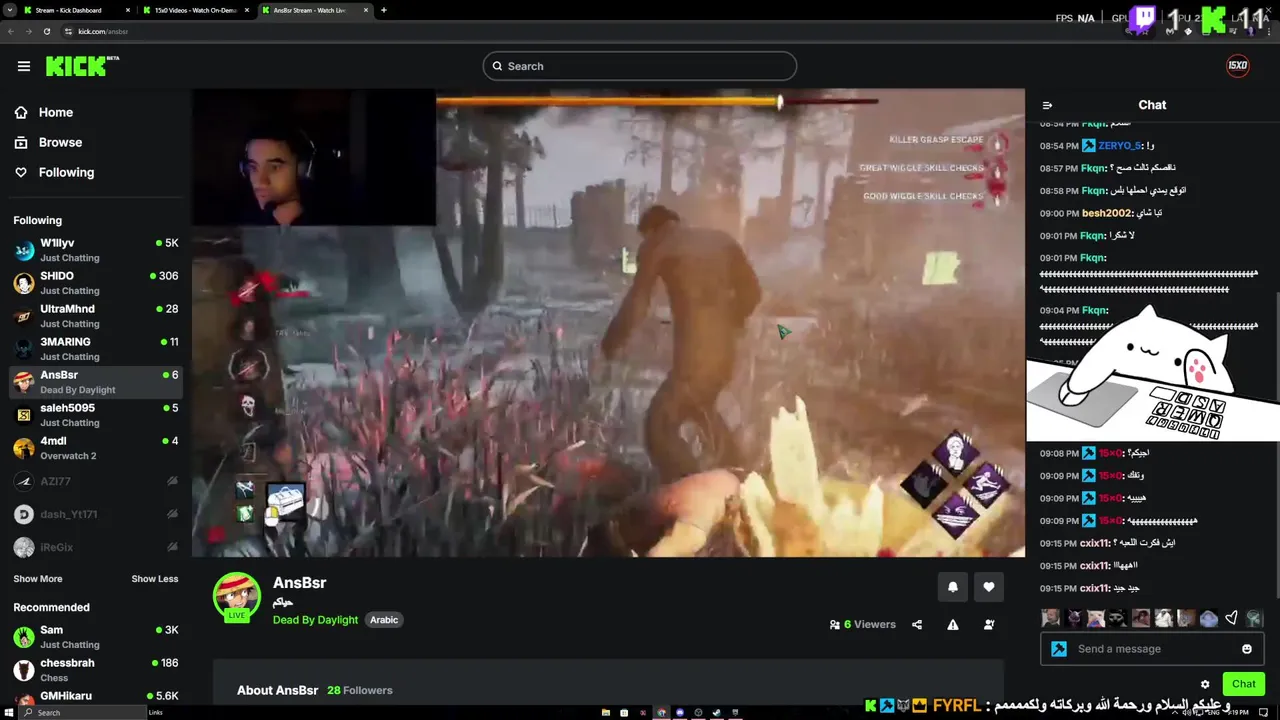Viewport: 1280px width, 720px height.
Task: Open SHIDO channel in Following list
Action: click(x=96, y=283)
